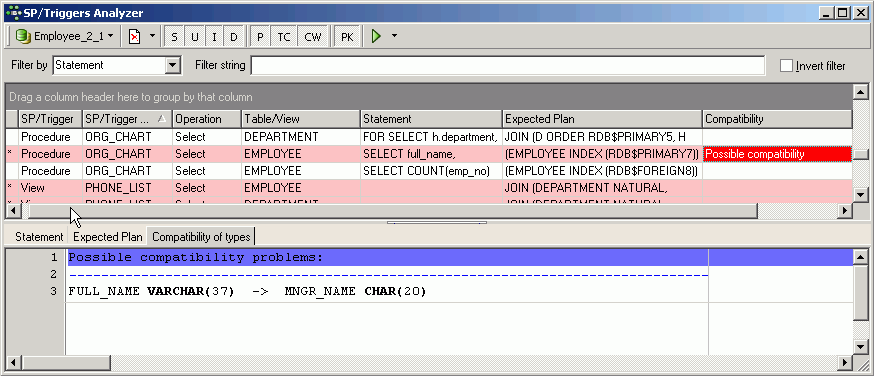
Task: Toggle the I (Insert) filter button
Action: [214, 37]
